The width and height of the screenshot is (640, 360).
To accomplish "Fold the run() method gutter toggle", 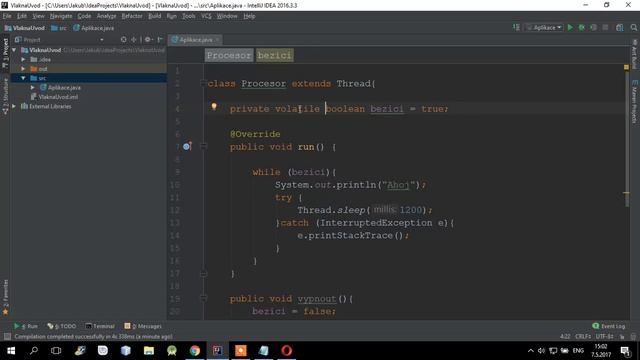I will [x=203, y=147].
